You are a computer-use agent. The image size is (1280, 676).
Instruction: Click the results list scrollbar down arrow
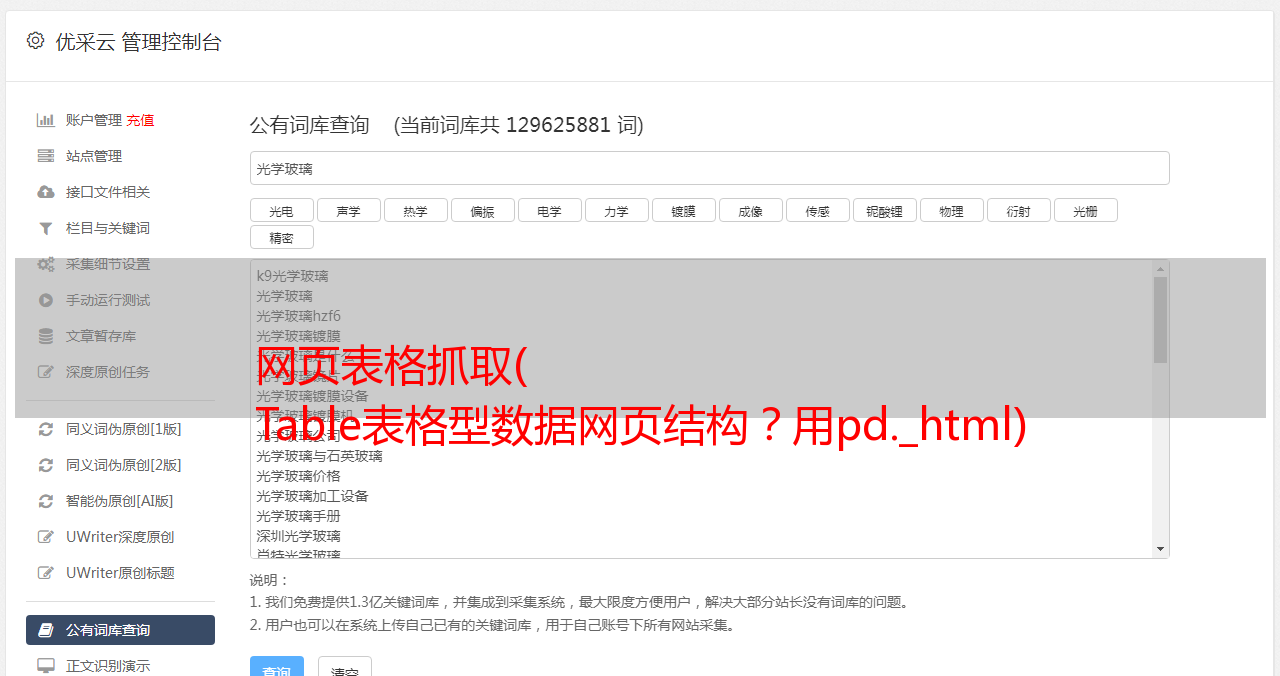1160,549
